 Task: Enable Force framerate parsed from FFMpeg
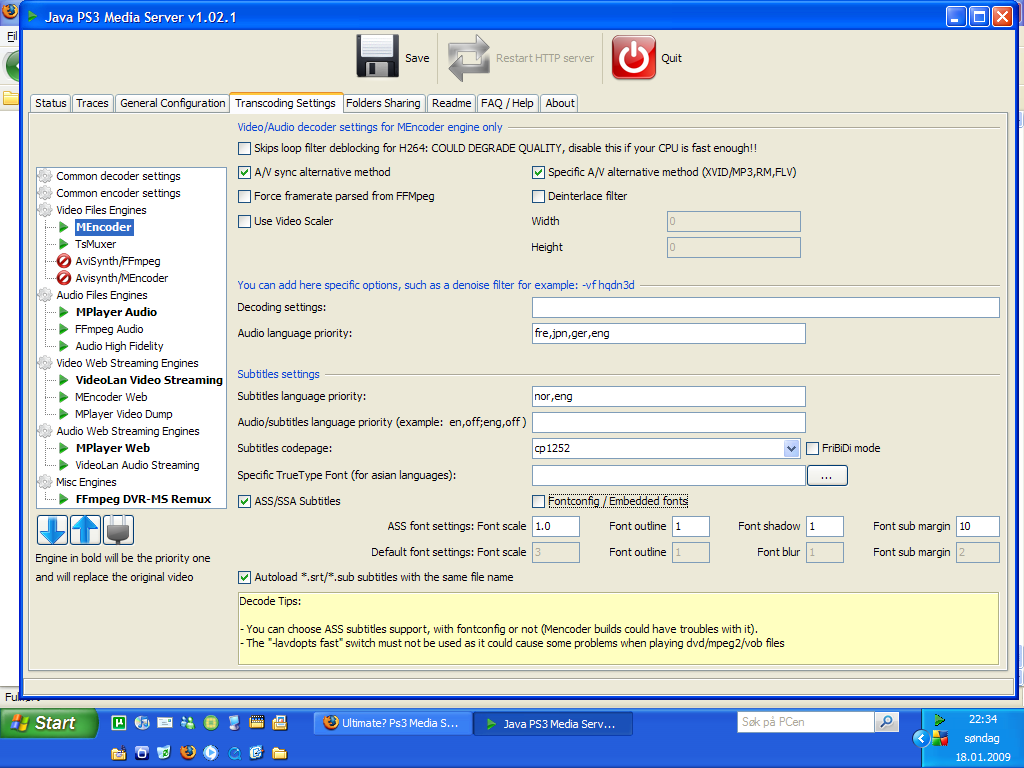(244, 197)
